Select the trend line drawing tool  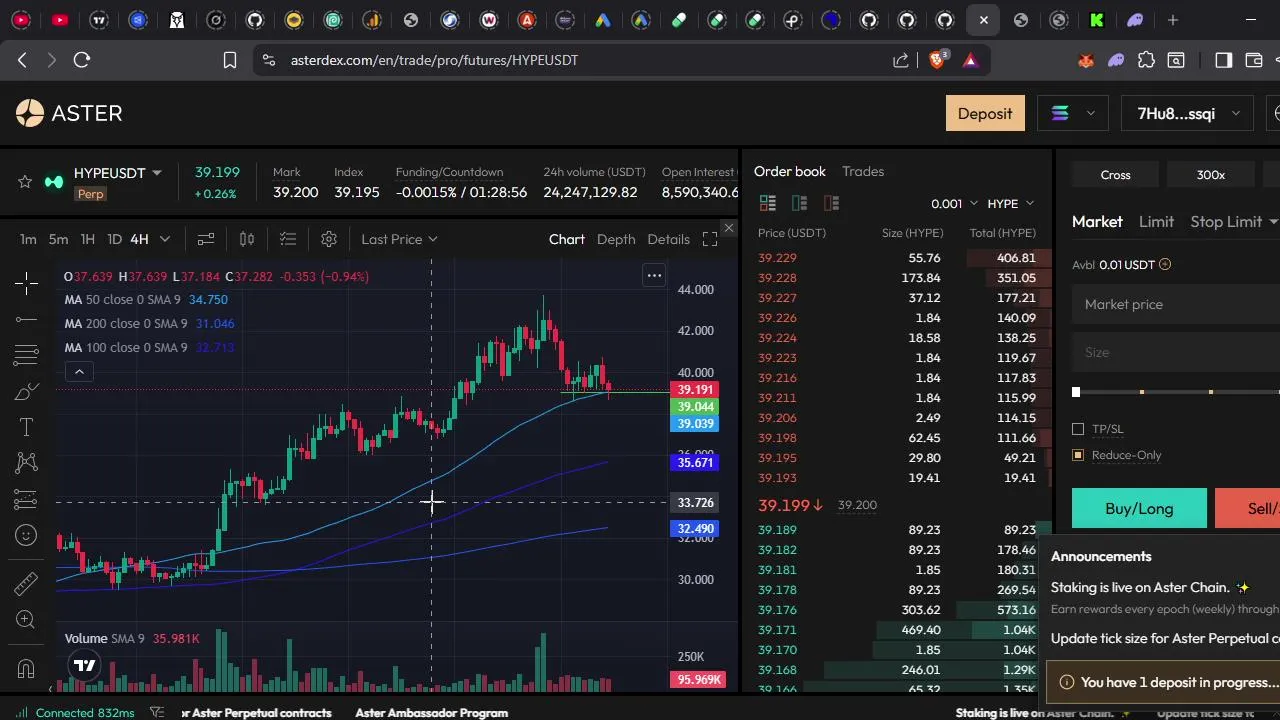(26, 319)
